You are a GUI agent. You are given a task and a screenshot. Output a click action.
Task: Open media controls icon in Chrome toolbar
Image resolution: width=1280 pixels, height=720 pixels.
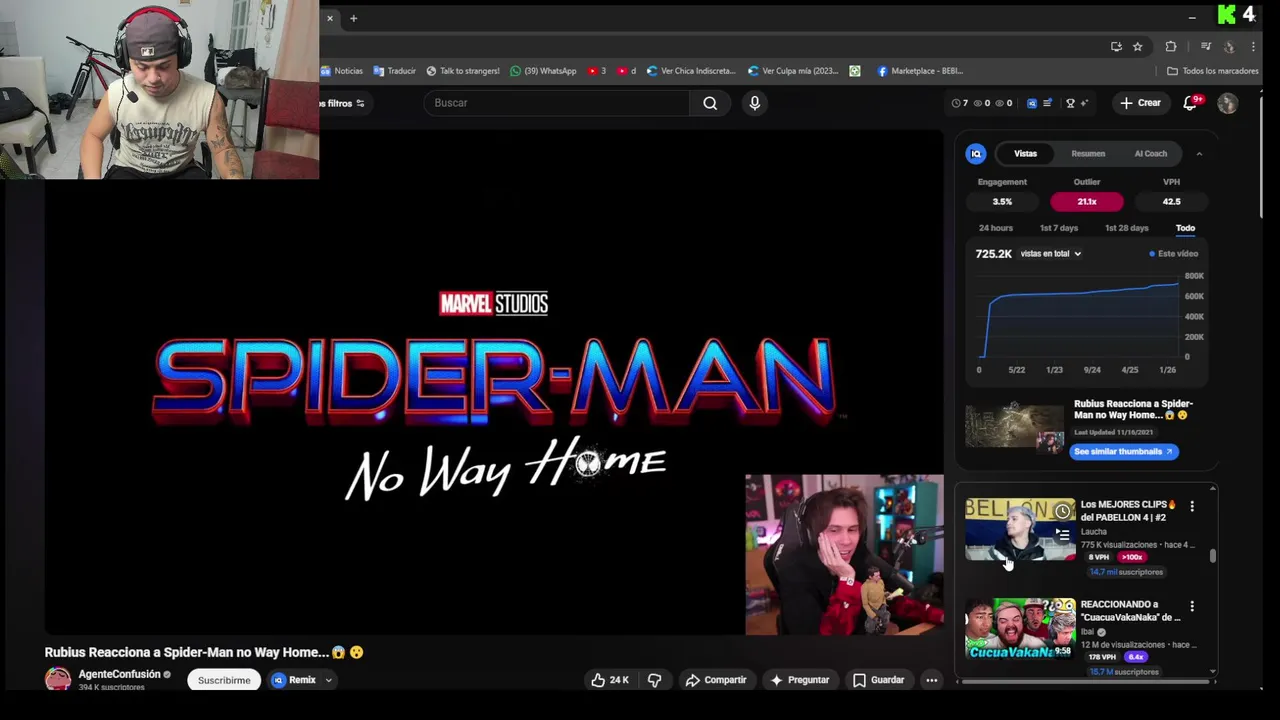[1206, 46]
